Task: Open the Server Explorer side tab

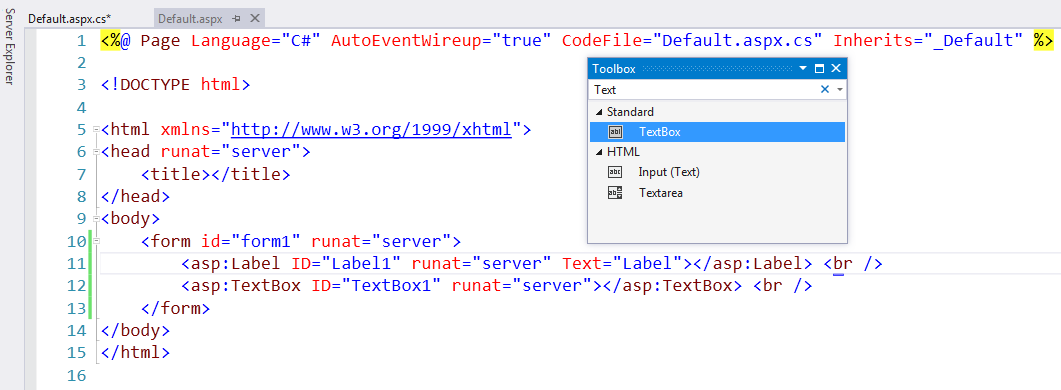Action: [x=9, y=47]
